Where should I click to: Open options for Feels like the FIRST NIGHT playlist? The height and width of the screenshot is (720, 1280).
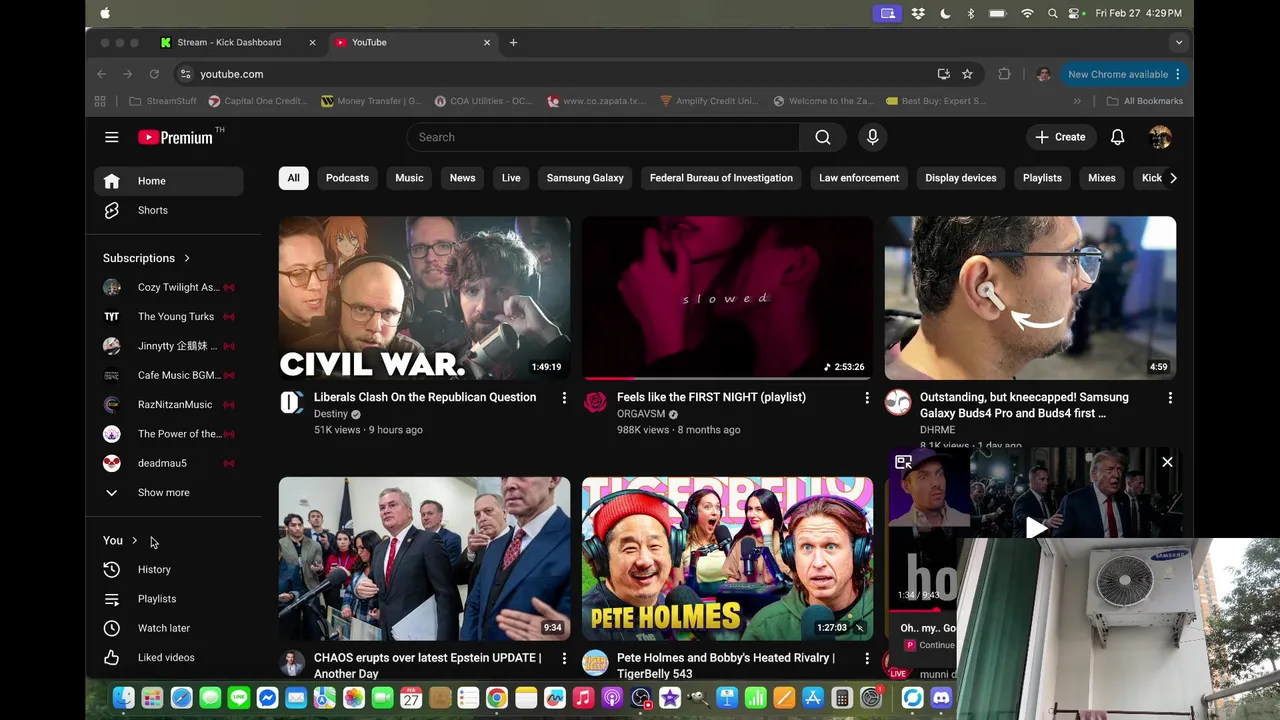click(x=867, y=398)
